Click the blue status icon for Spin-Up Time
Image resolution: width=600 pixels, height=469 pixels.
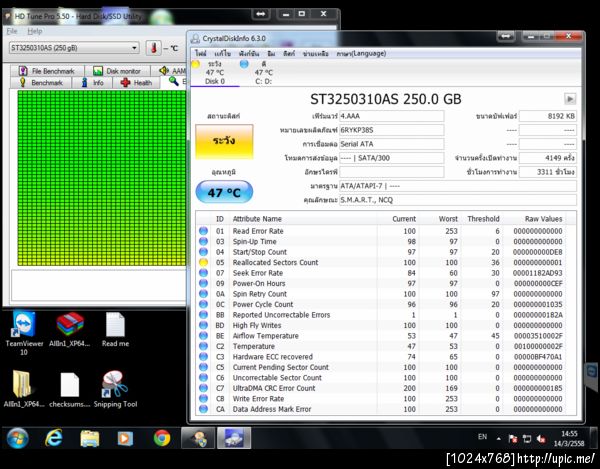pyautogui.click(x=204, y=241)
